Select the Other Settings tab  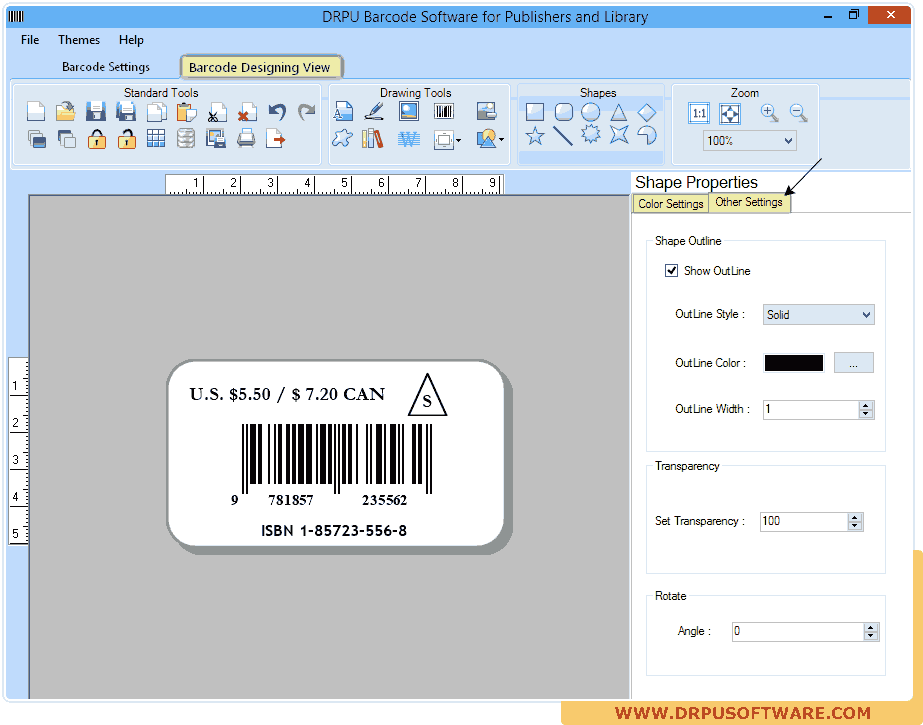coord(749,202)
